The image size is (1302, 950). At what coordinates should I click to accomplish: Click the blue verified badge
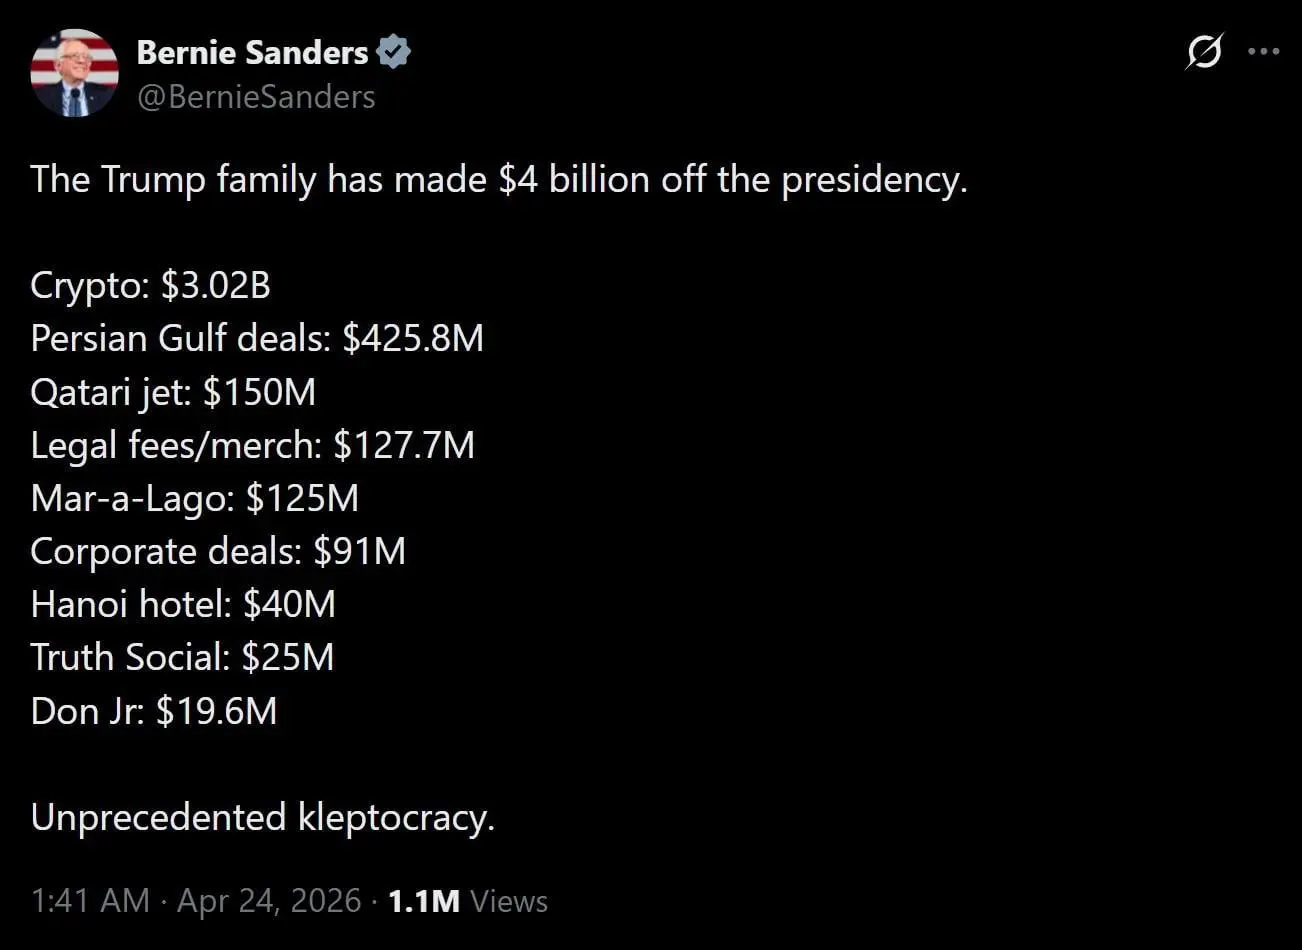coord(394,52)
